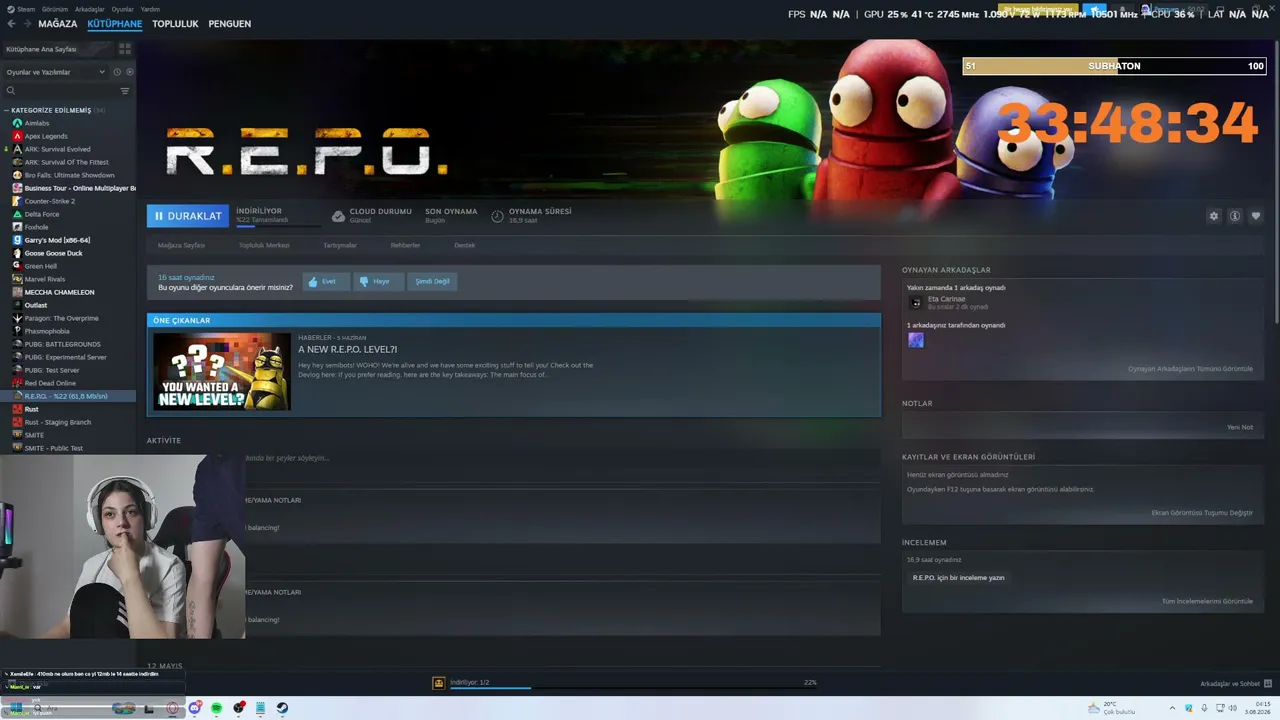Open the Oyunlar ve Yazılımlar dropdown
The height and width of the screenshot is (720, 1280).
click(x=56, y=72)
